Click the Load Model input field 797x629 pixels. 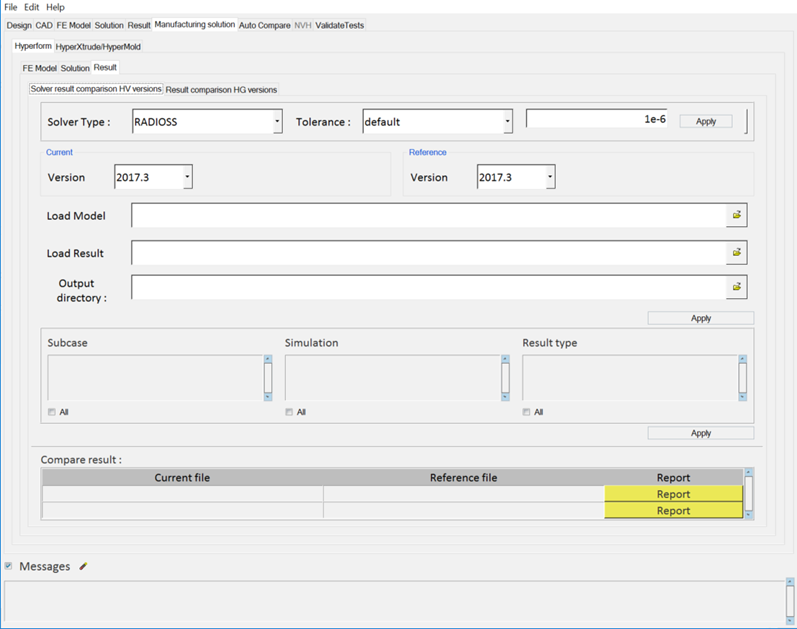click(428, 215)
